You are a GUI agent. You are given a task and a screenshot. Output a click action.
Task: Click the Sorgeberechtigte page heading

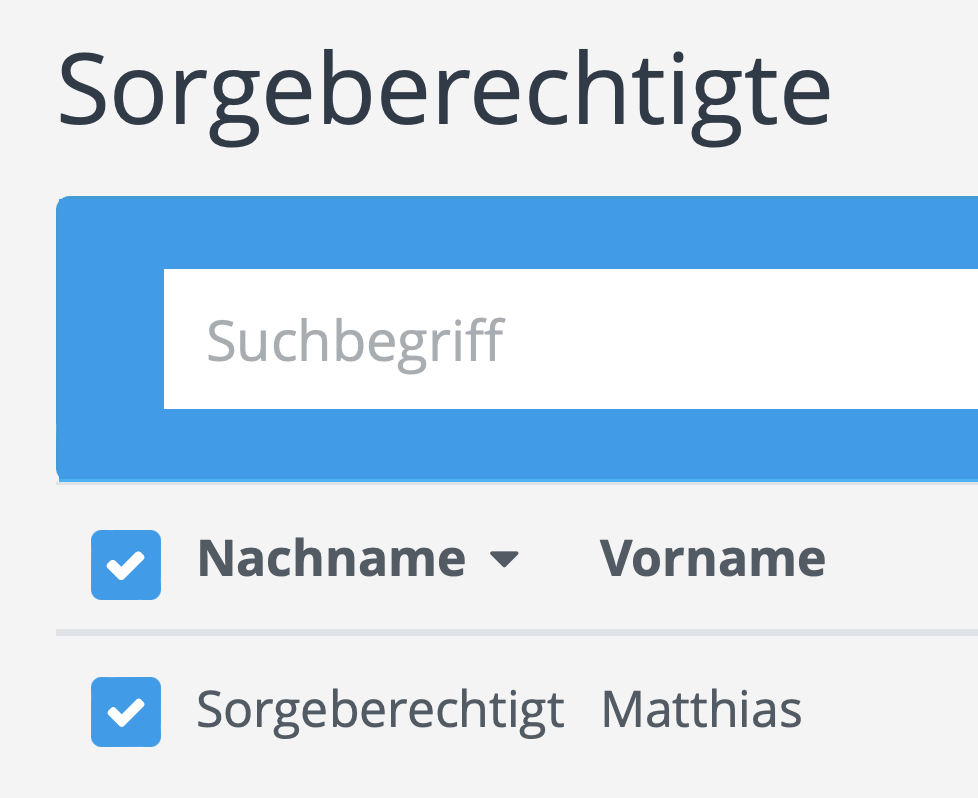(x=445, y=92)
